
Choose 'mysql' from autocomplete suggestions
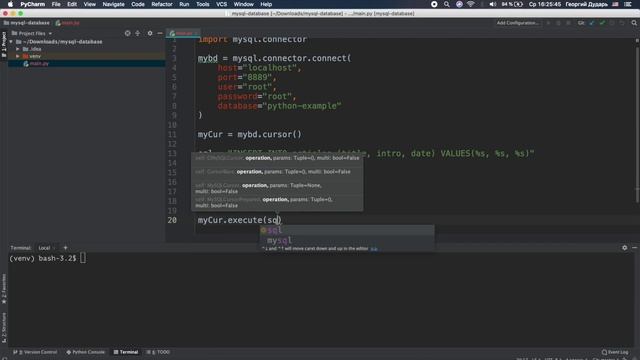click(x=347, y=240)
